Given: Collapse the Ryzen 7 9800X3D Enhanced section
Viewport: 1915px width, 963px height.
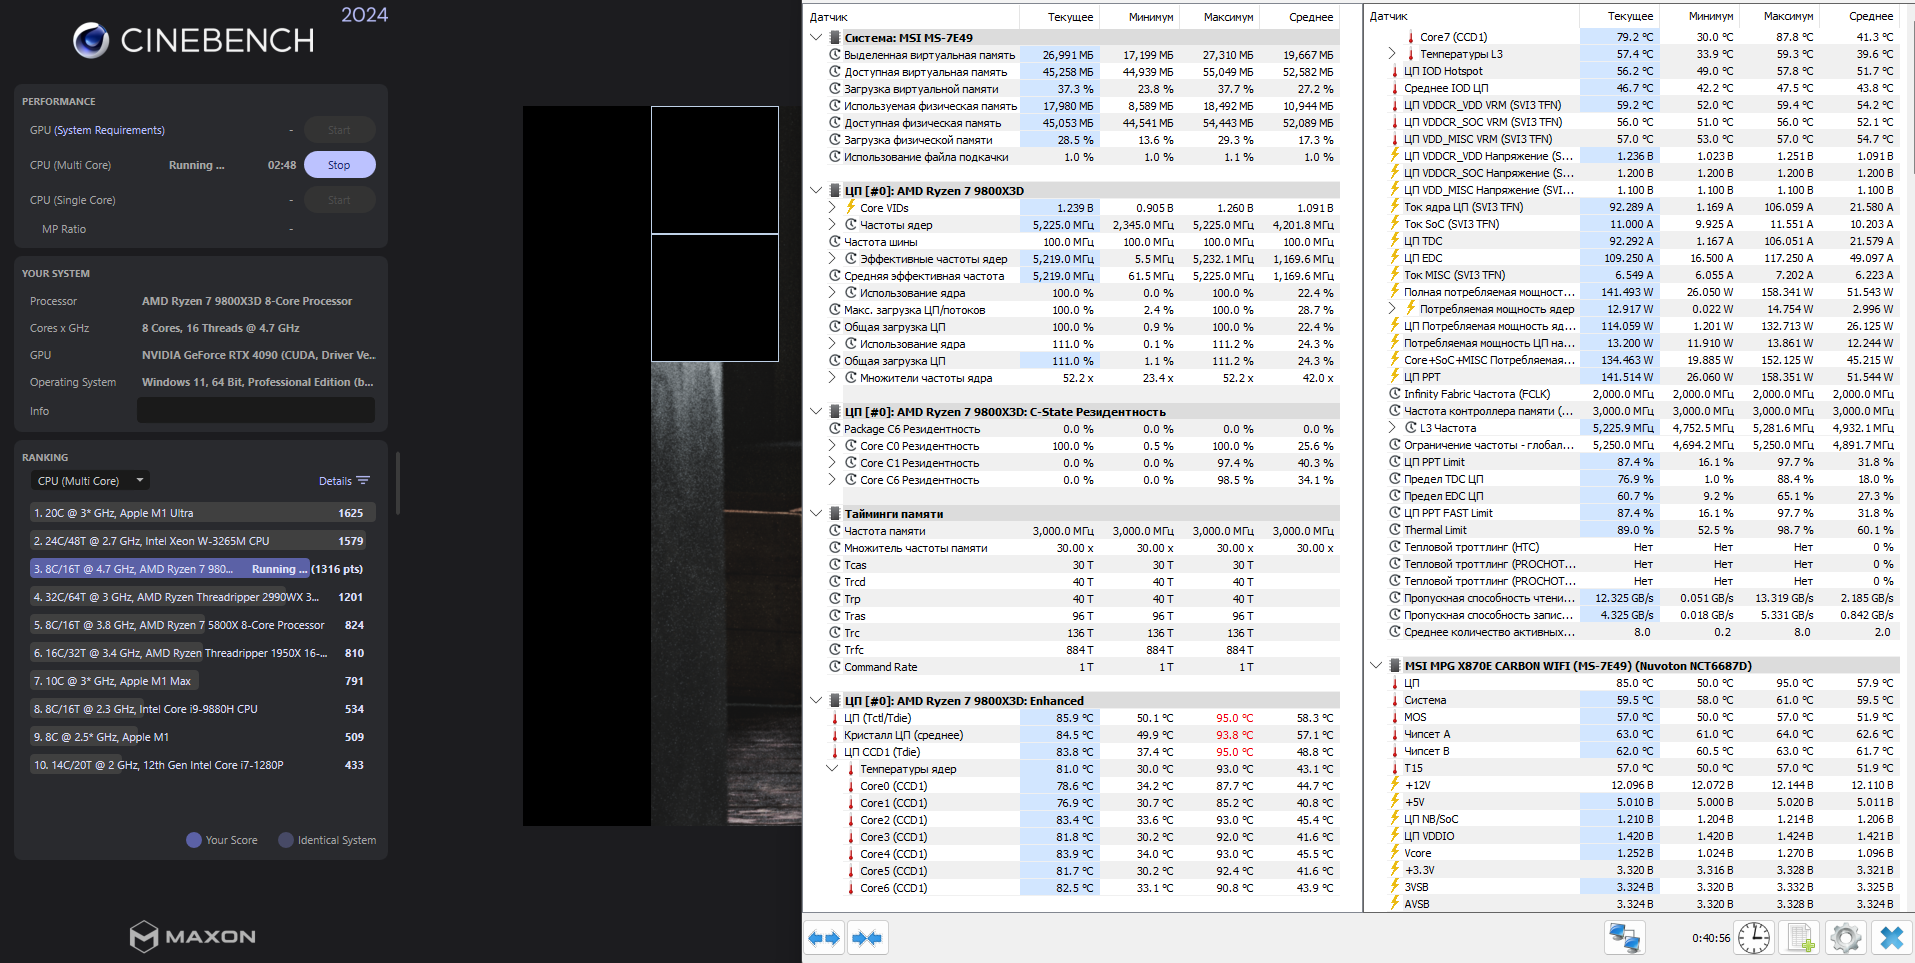Looking at the screenshot, I should tap(816, 701).
